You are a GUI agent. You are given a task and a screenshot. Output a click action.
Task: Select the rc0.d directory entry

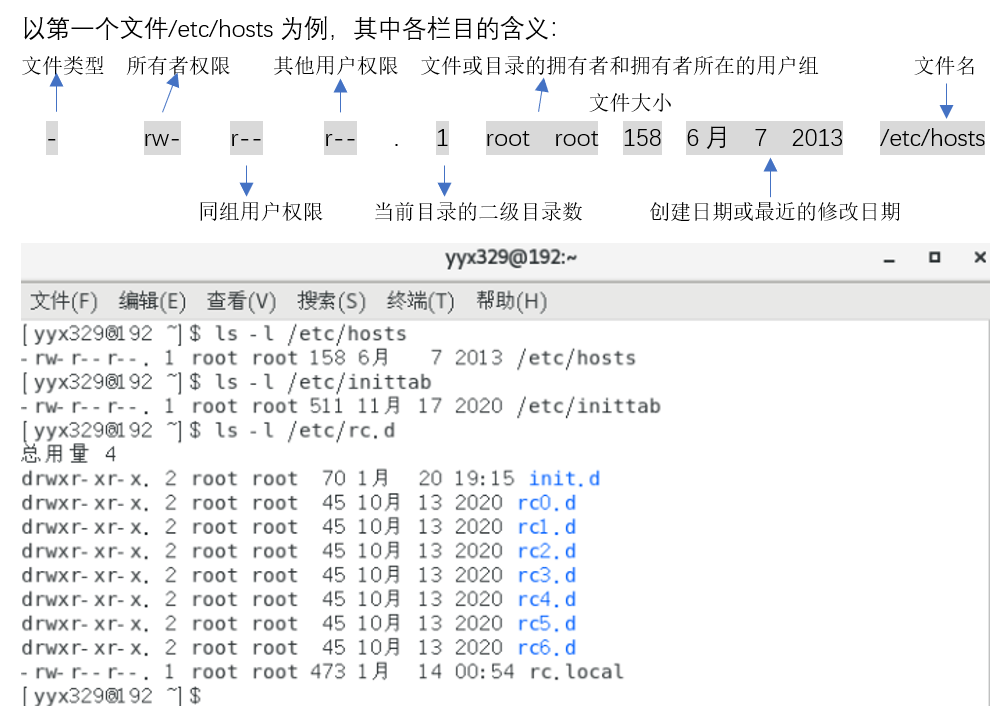547,503
